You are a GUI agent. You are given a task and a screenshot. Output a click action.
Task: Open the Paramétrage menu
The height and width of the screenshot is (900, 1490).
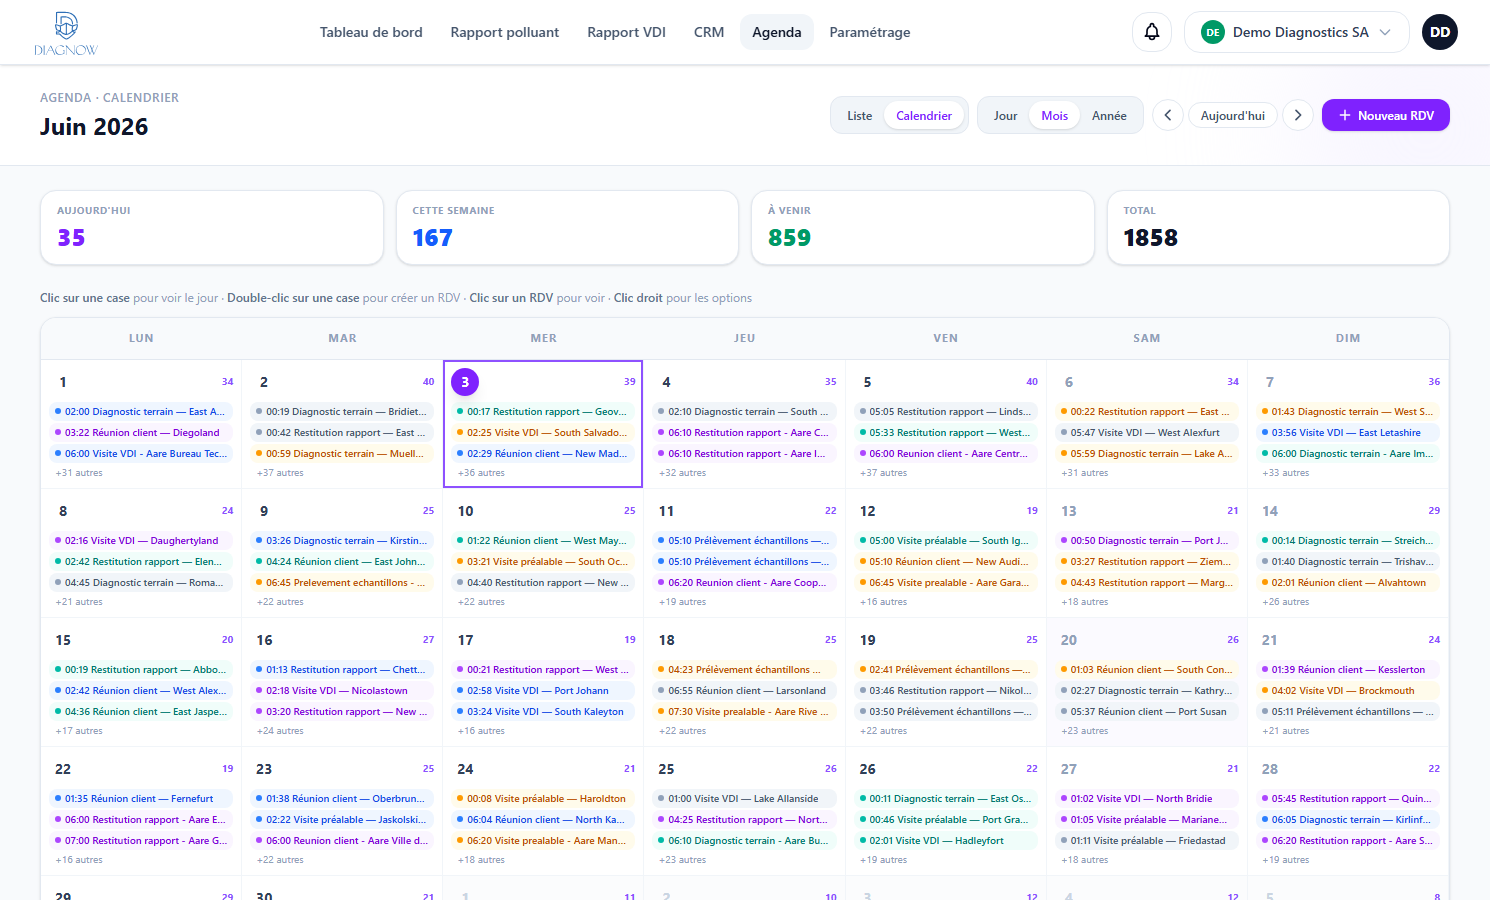coord(870,32)
